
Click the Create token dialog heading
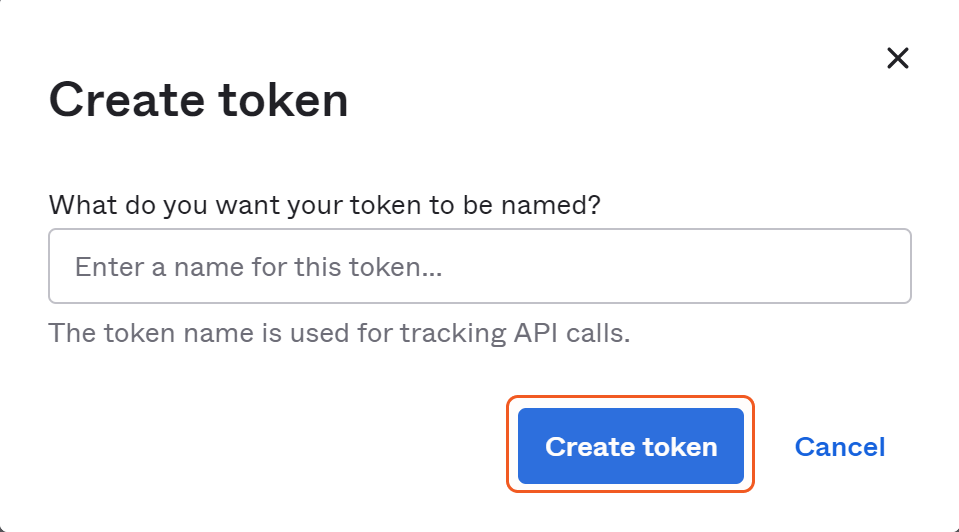[199, 100]
